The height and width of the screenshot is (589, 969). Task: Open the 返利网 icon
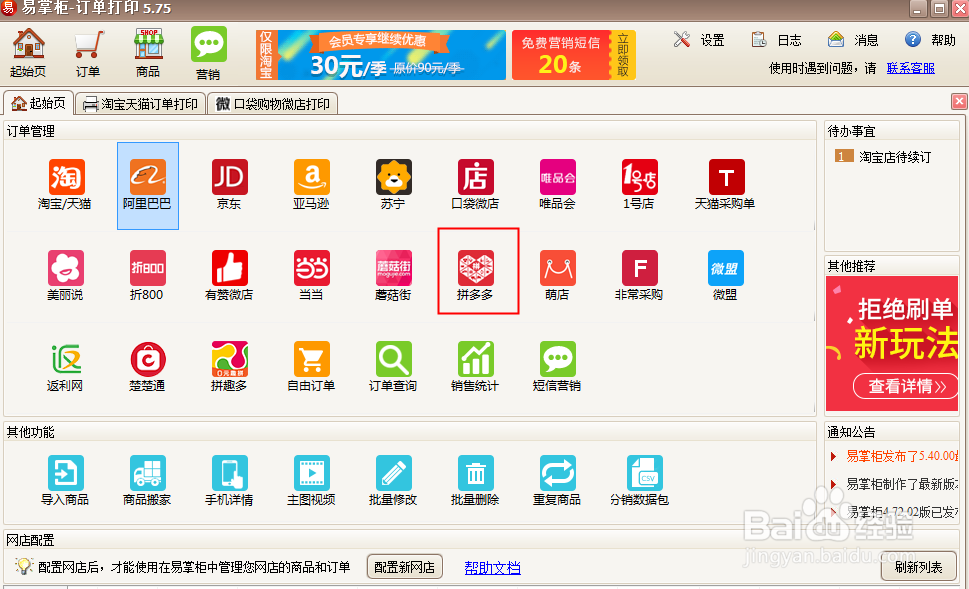pyautogui.click(x=65, y=367)
